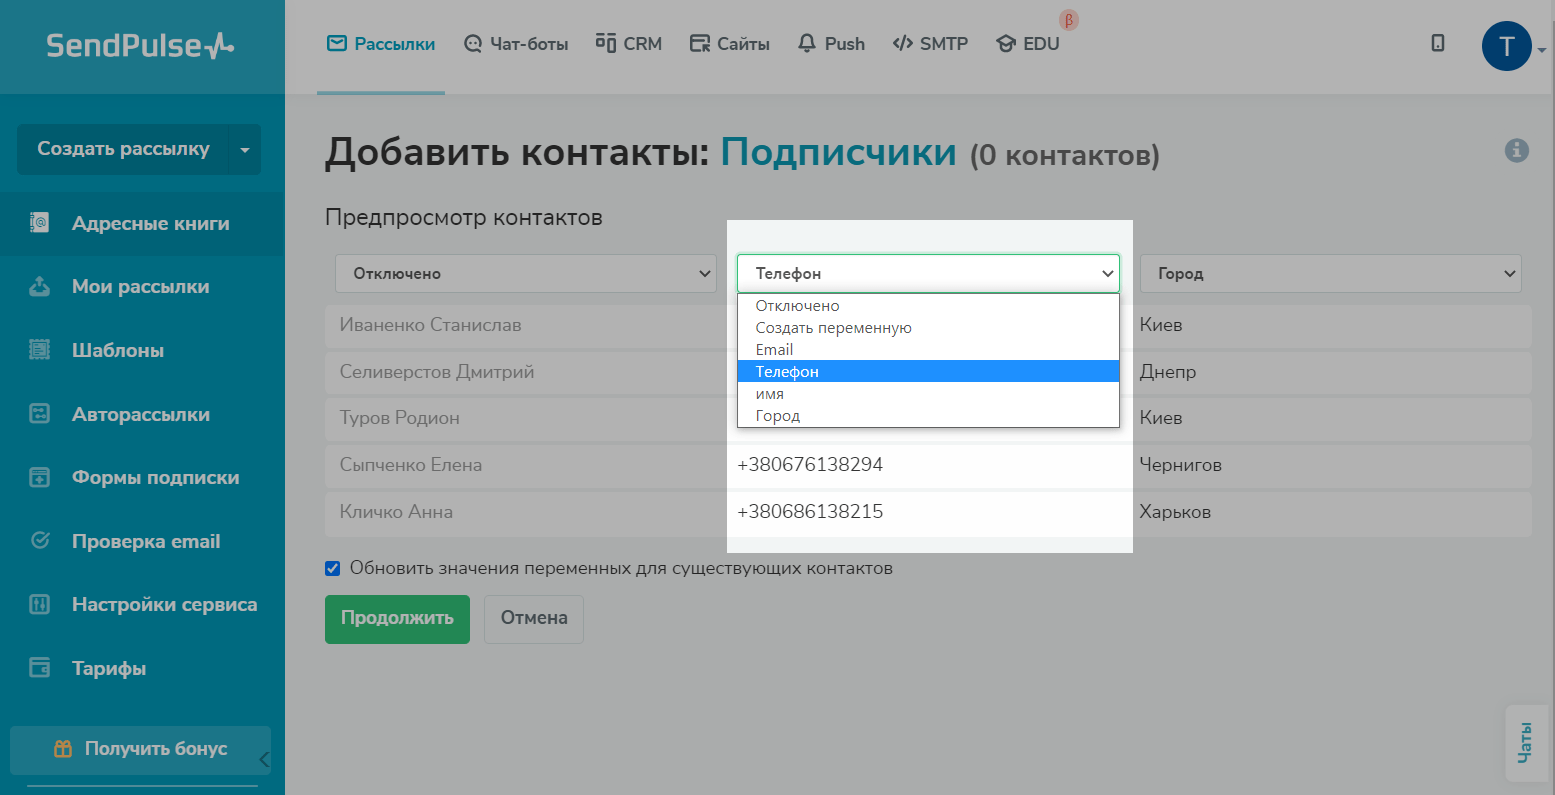1555x795 pixels.
Task: Select Email option in the dropdown list
Action: tap(774, 349)
